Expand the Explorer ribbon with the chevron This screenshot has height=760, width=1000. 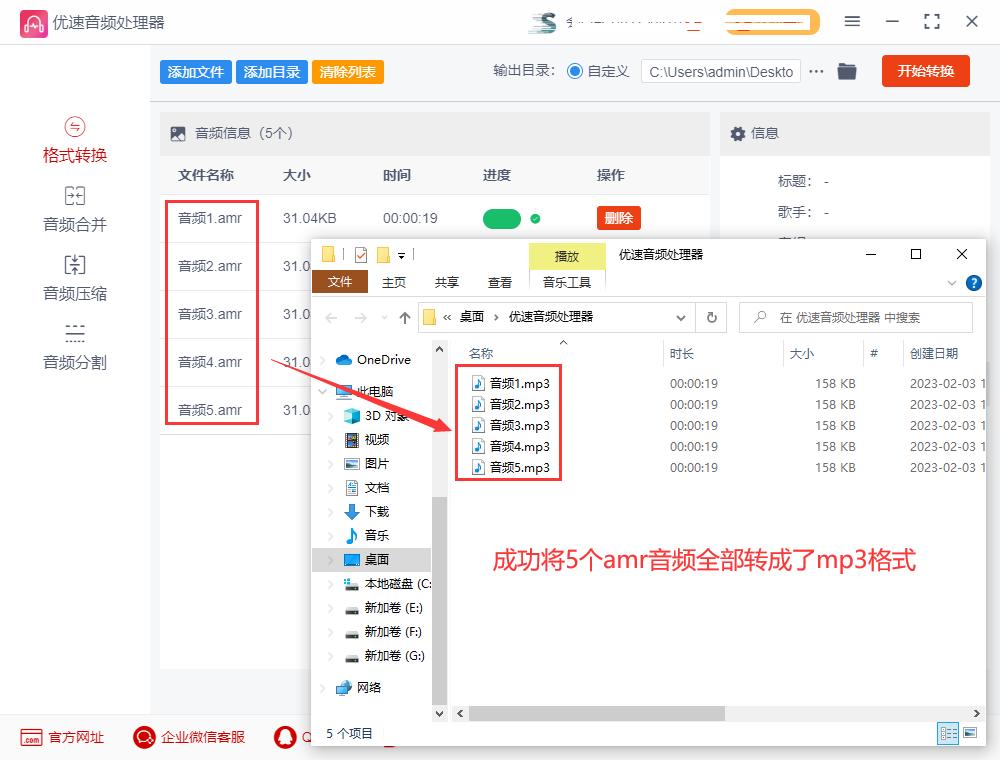(952, 282)
